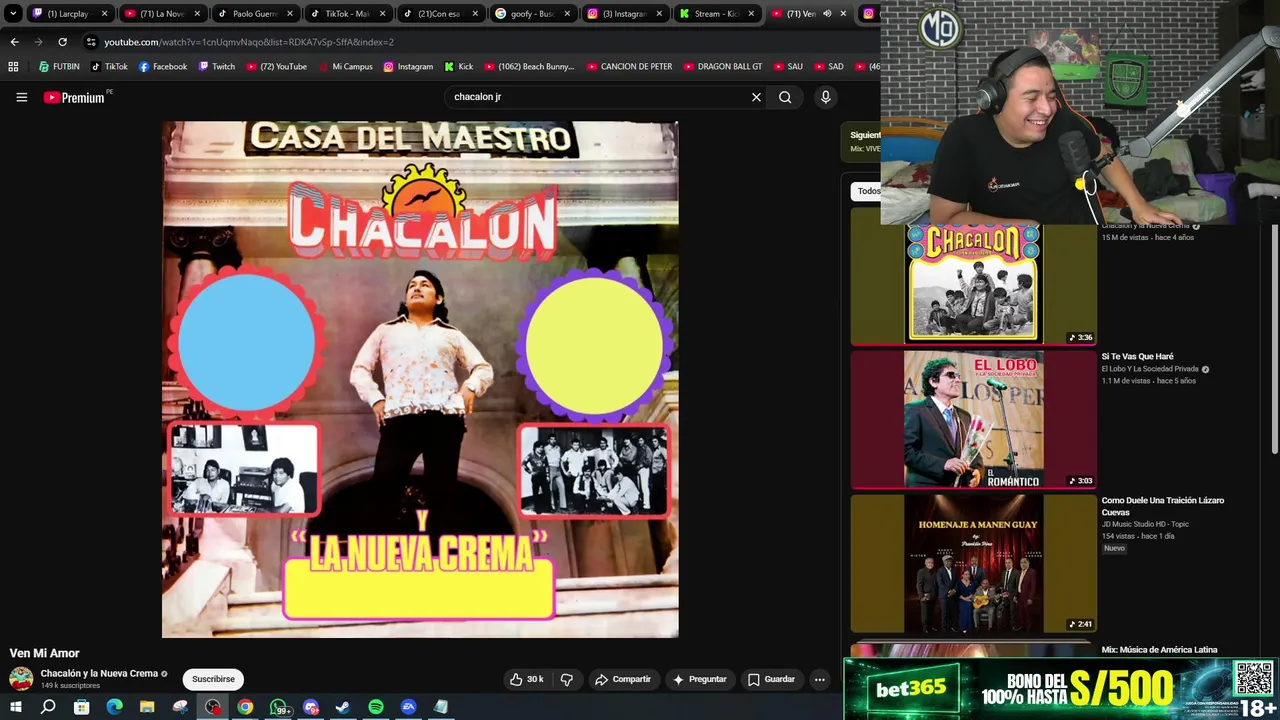Open the Twitch bookmark
The image size is (1280, 720).
[216, 67]
